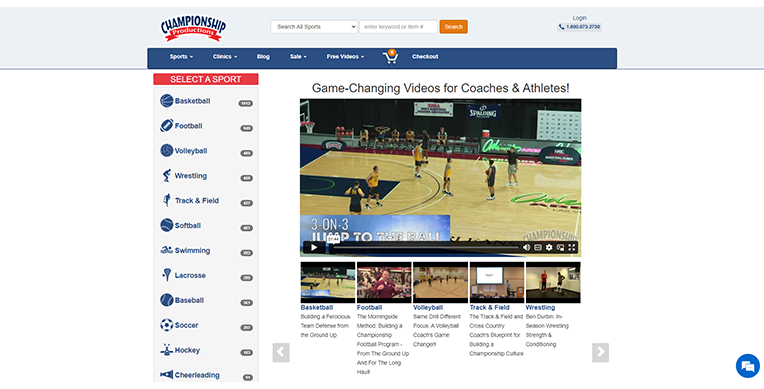Viewport: 764px width, 389px height.
Task: Play the featured basketball video
Action: 314,247
